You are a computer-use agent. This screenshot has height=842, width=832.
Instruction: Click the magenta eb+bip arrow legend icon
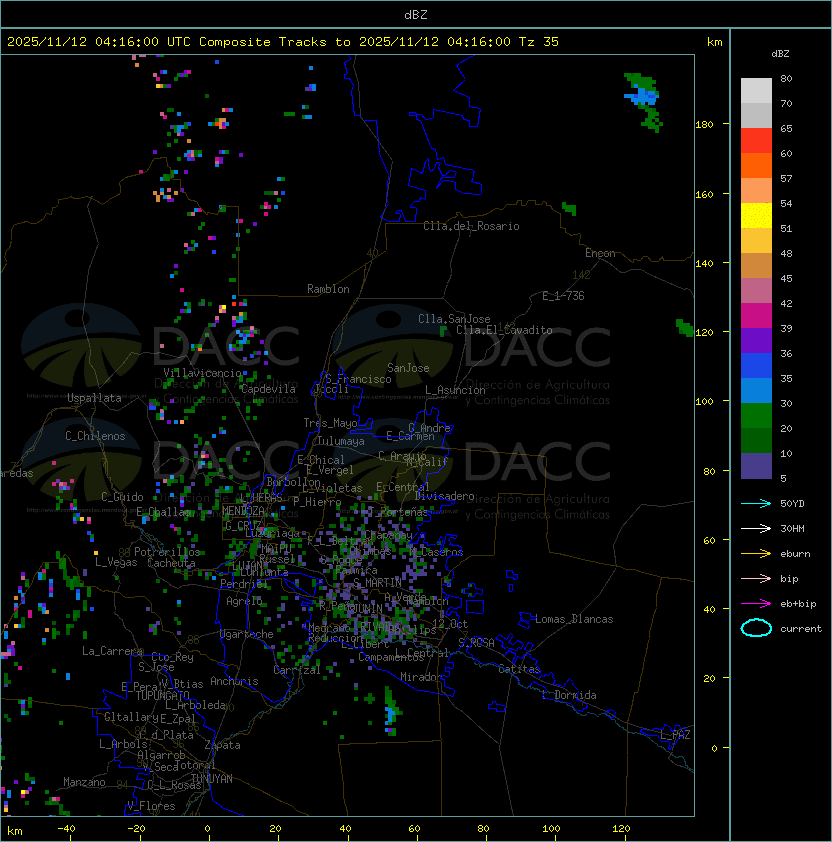coord(756,604)
